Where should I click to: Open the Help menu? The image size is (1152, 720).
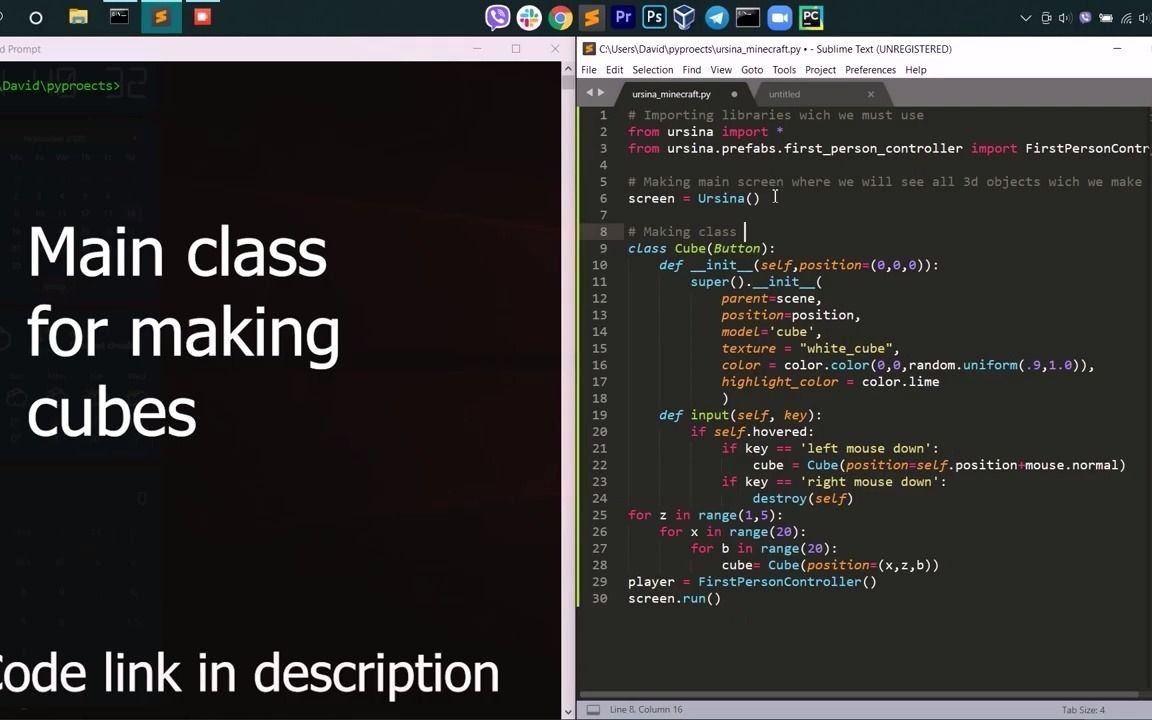click(x=915, y=70)
